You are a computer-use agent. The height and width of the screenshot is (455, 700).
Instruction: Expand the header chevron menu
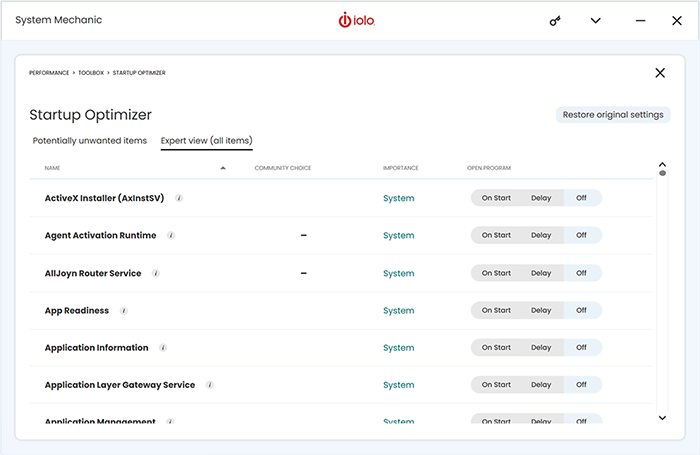(x=596, y=21)
